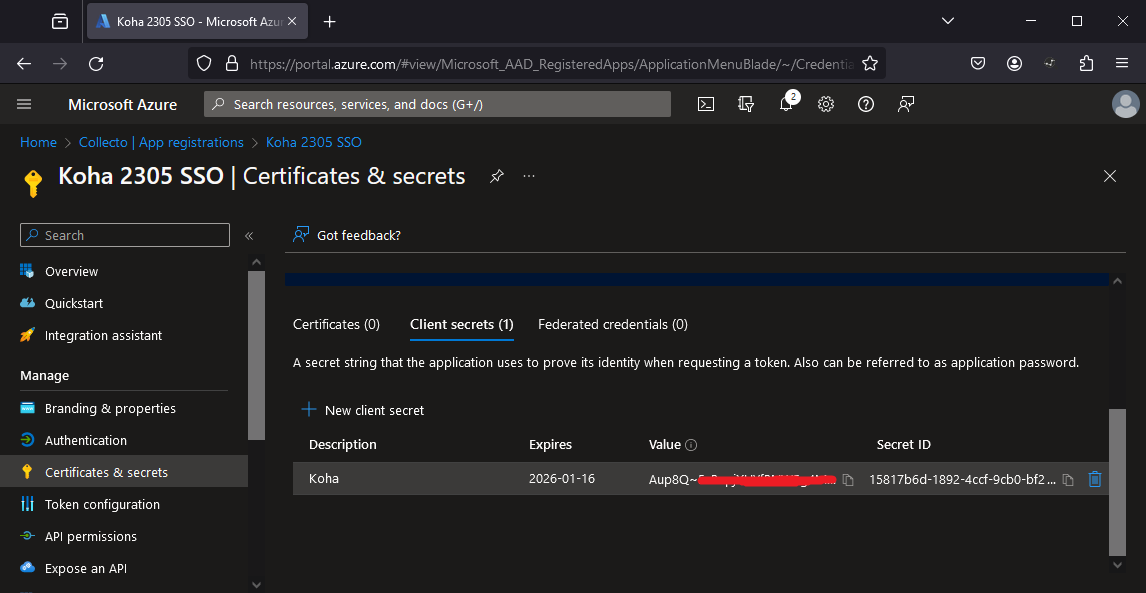Open the Firefox application menu

1123,64
